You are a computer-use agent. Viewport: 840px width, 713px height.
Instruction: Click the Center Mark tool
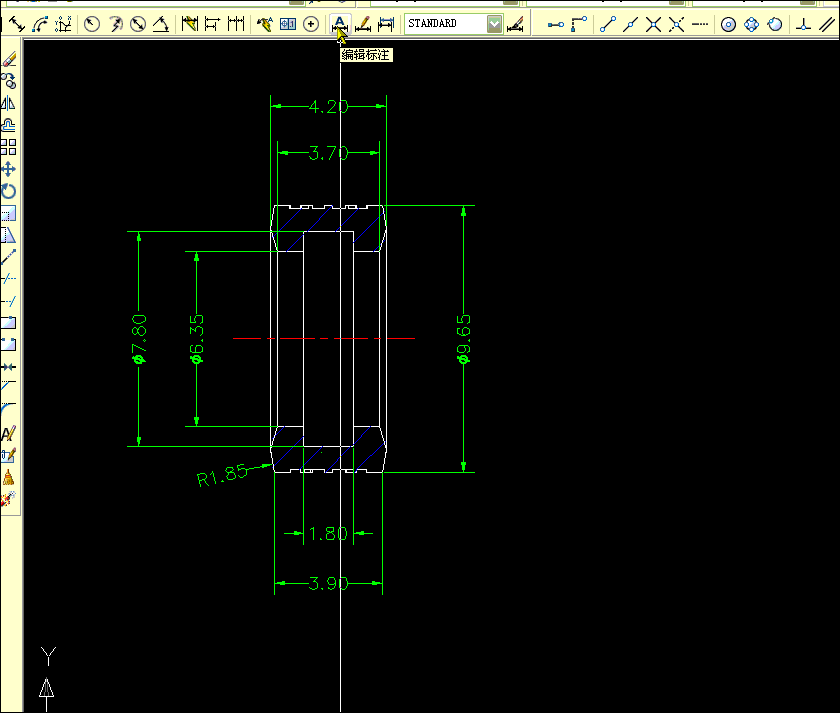click(311, 24)
